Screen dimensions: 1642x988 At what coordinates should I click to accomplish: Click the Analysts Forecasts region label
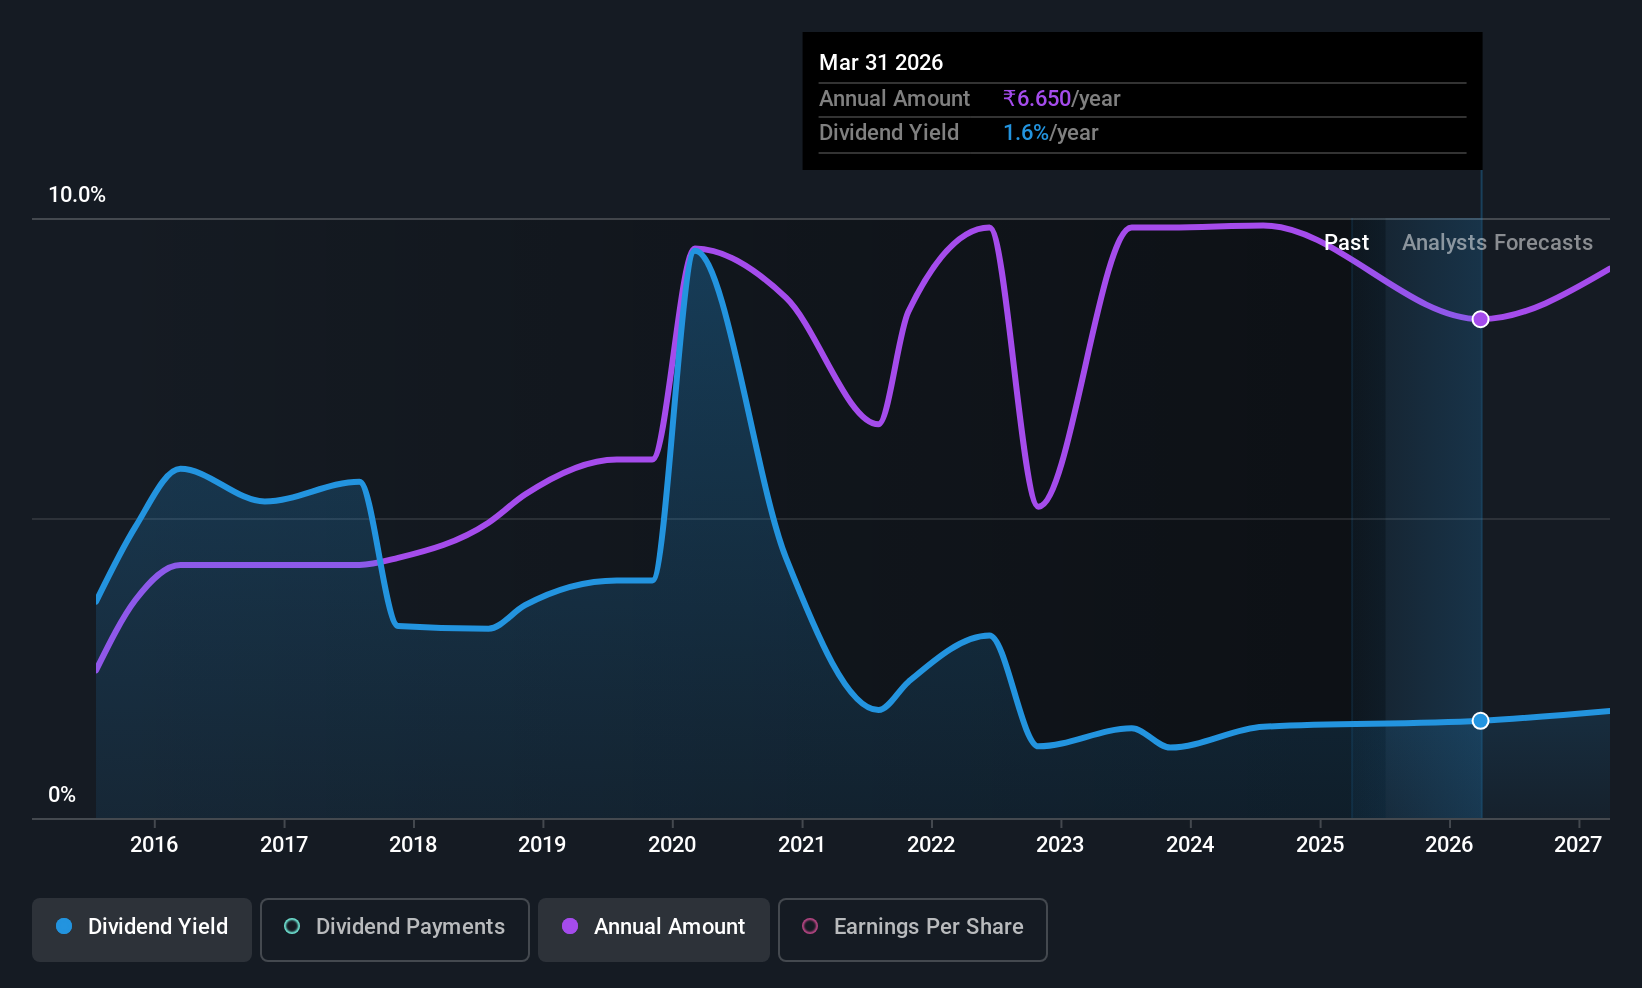1497,243
